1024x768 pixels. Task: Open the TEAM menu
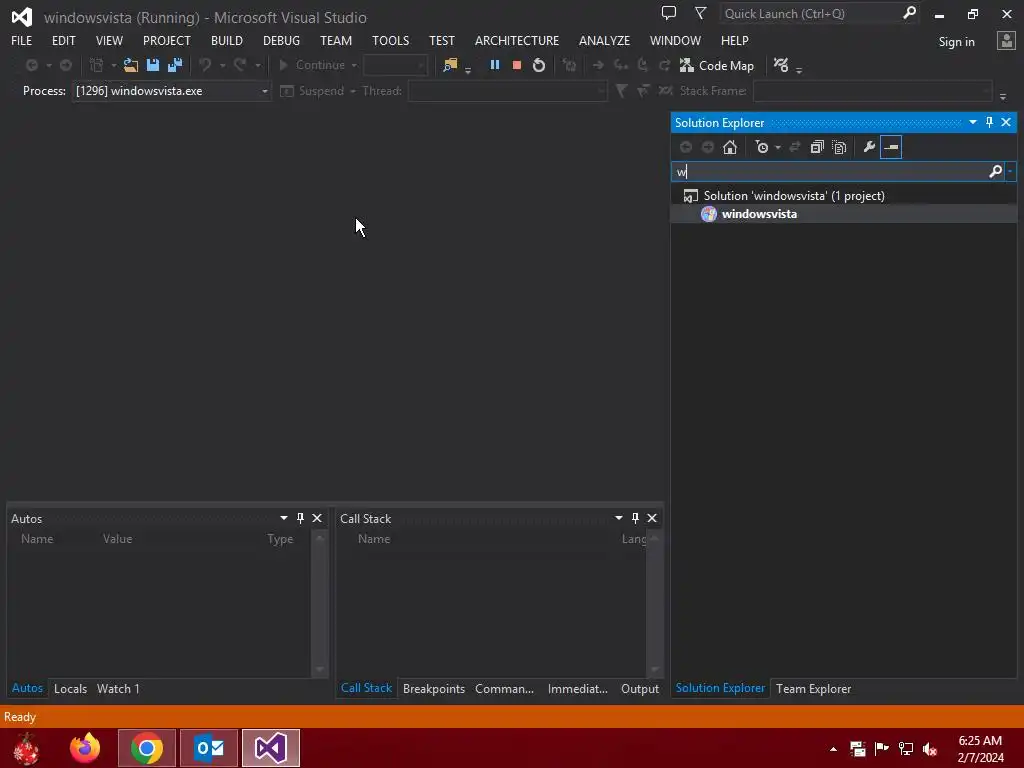pyautogui.click(x=336, y=40)
